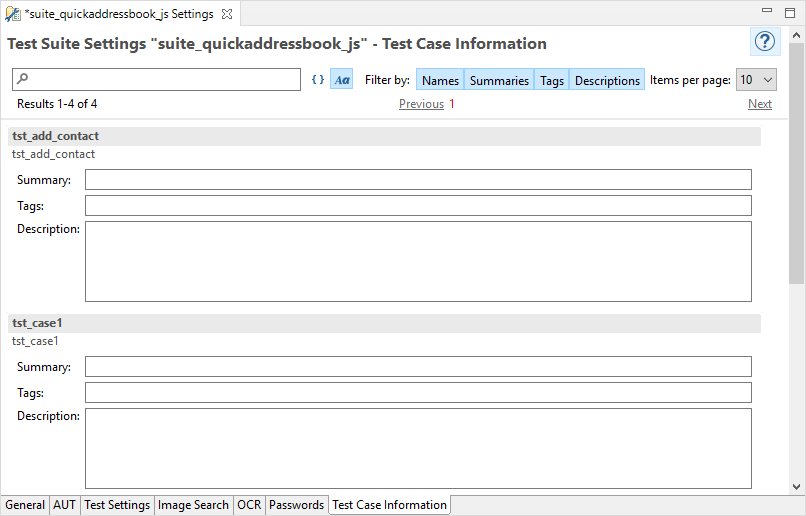Open the Image Search tab
This screenshot has width=806, height=516.
193,505
